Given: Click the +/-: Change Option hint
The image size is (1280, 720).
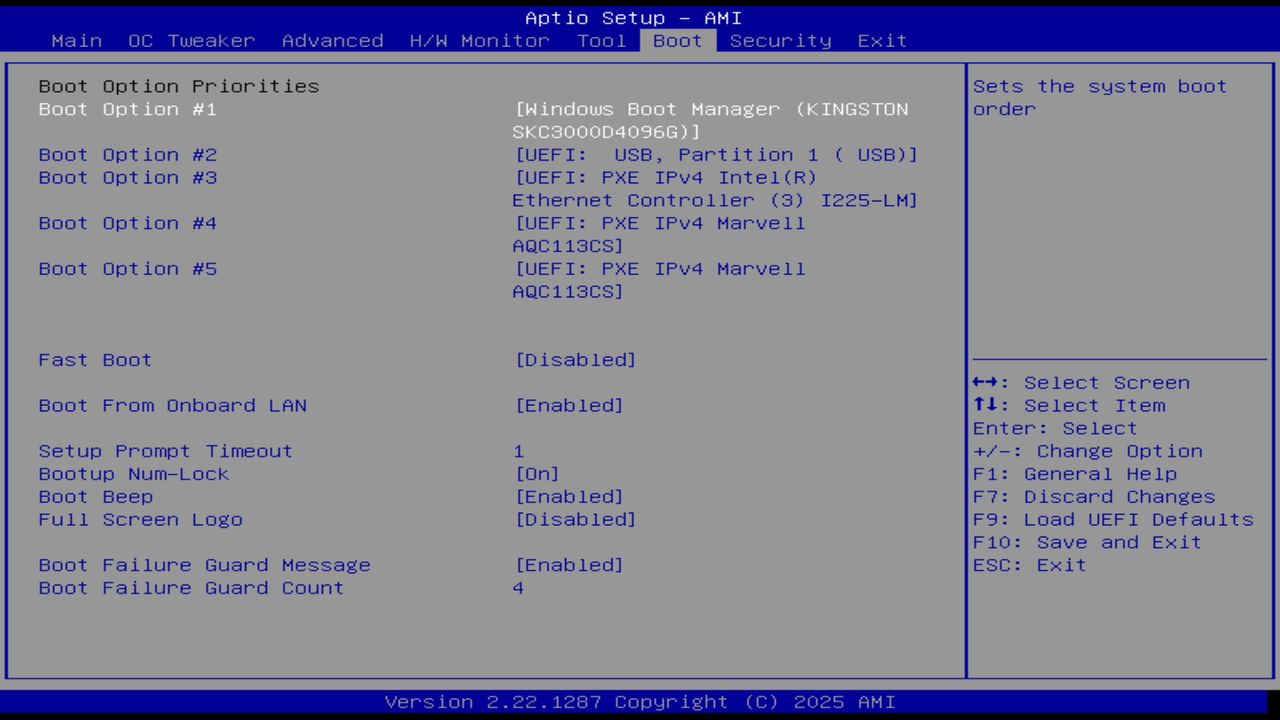Looking at the screenshot, I should click(1088, 451).
